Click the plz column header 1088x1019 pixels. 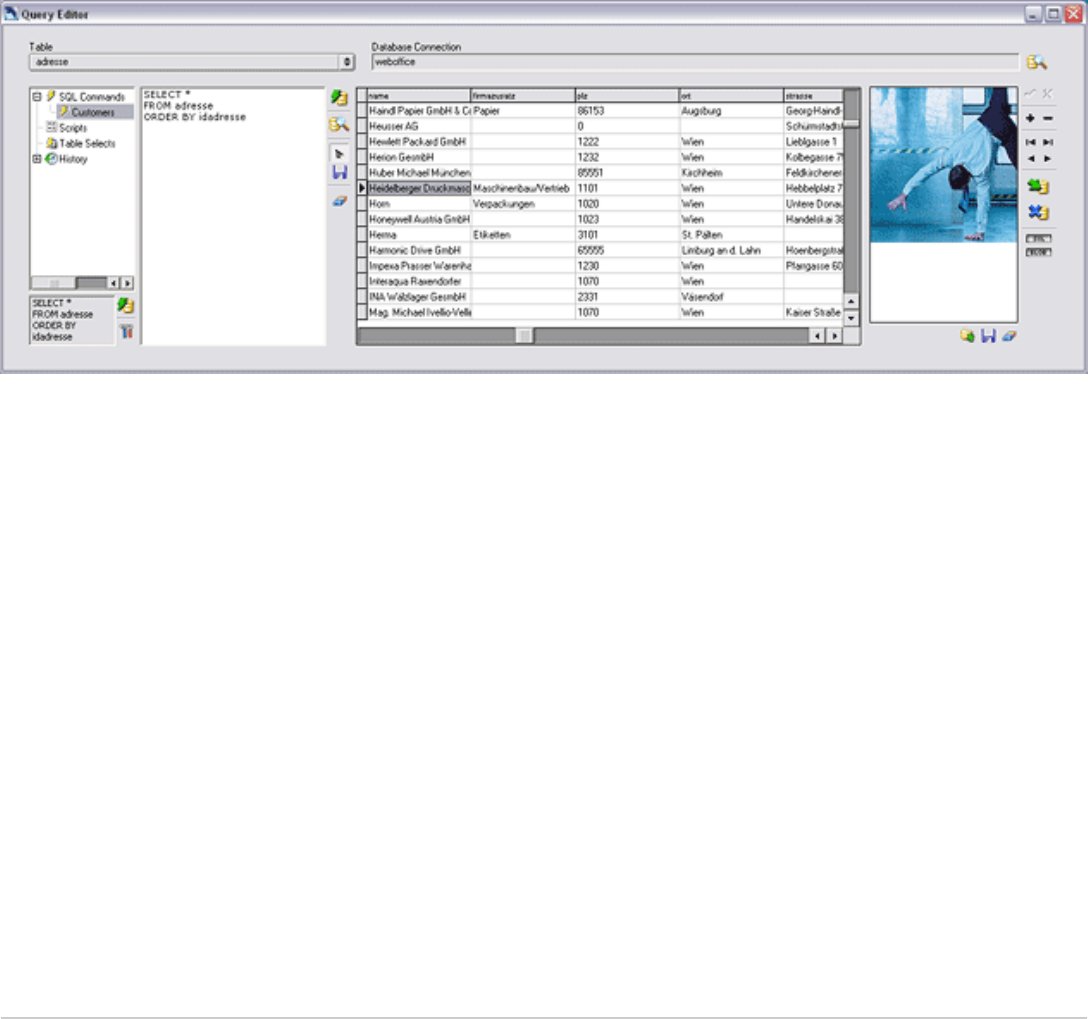coord(627,96)
